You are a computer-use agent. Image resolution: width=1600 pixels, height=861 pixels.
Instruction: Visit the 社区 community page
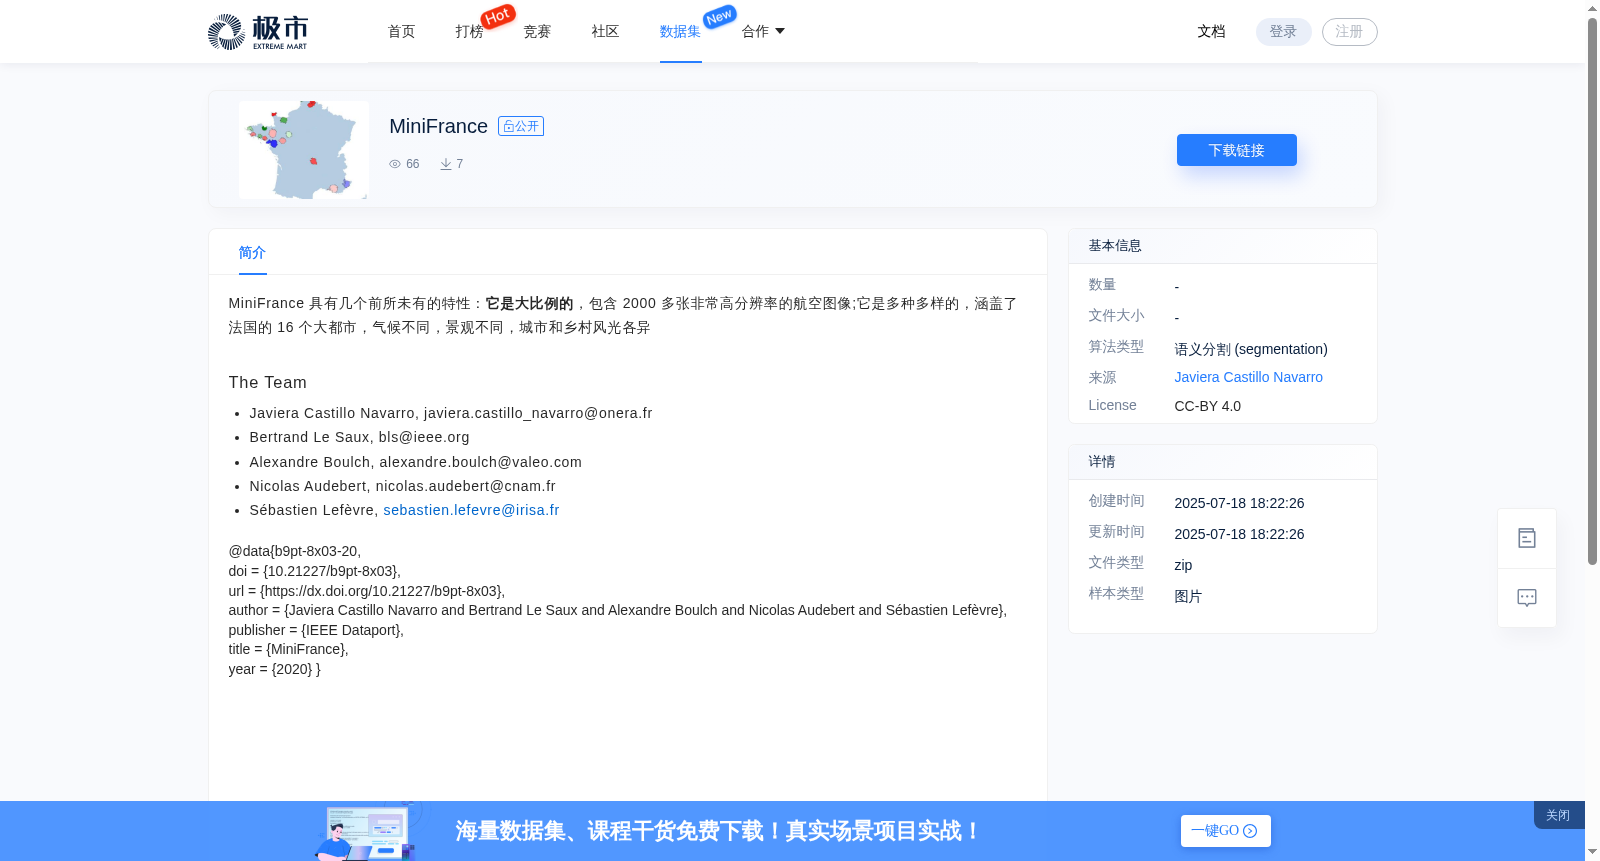606,32
